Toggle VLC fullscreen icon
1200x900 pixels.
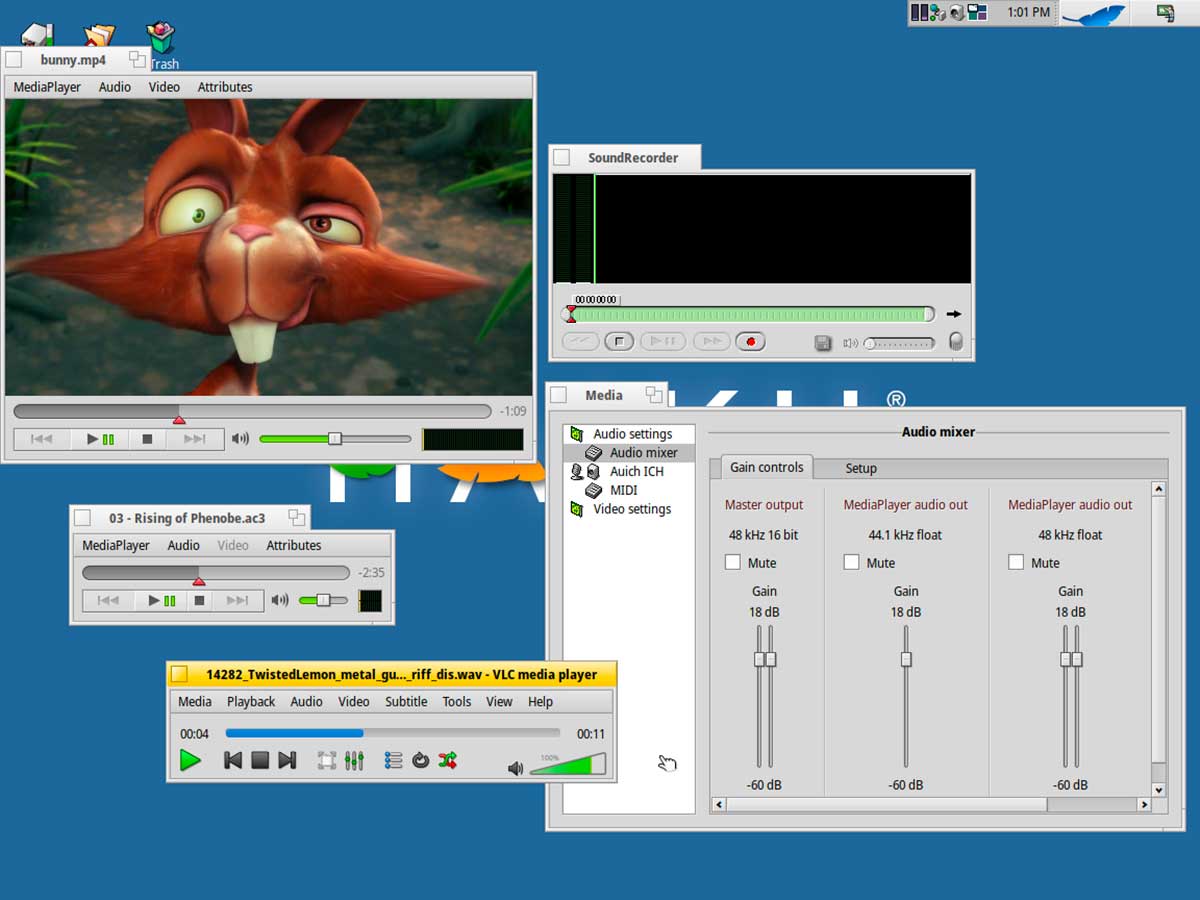click(327, 761)
